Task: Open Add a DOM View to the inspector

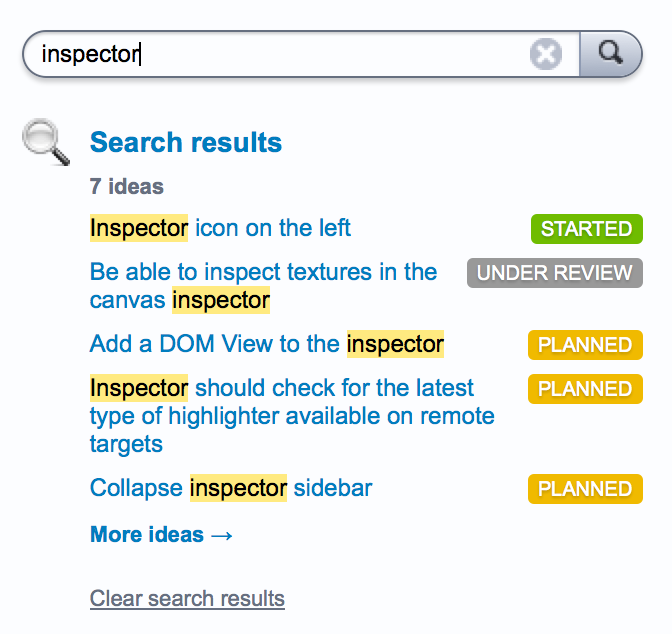Action: (267, 344)
